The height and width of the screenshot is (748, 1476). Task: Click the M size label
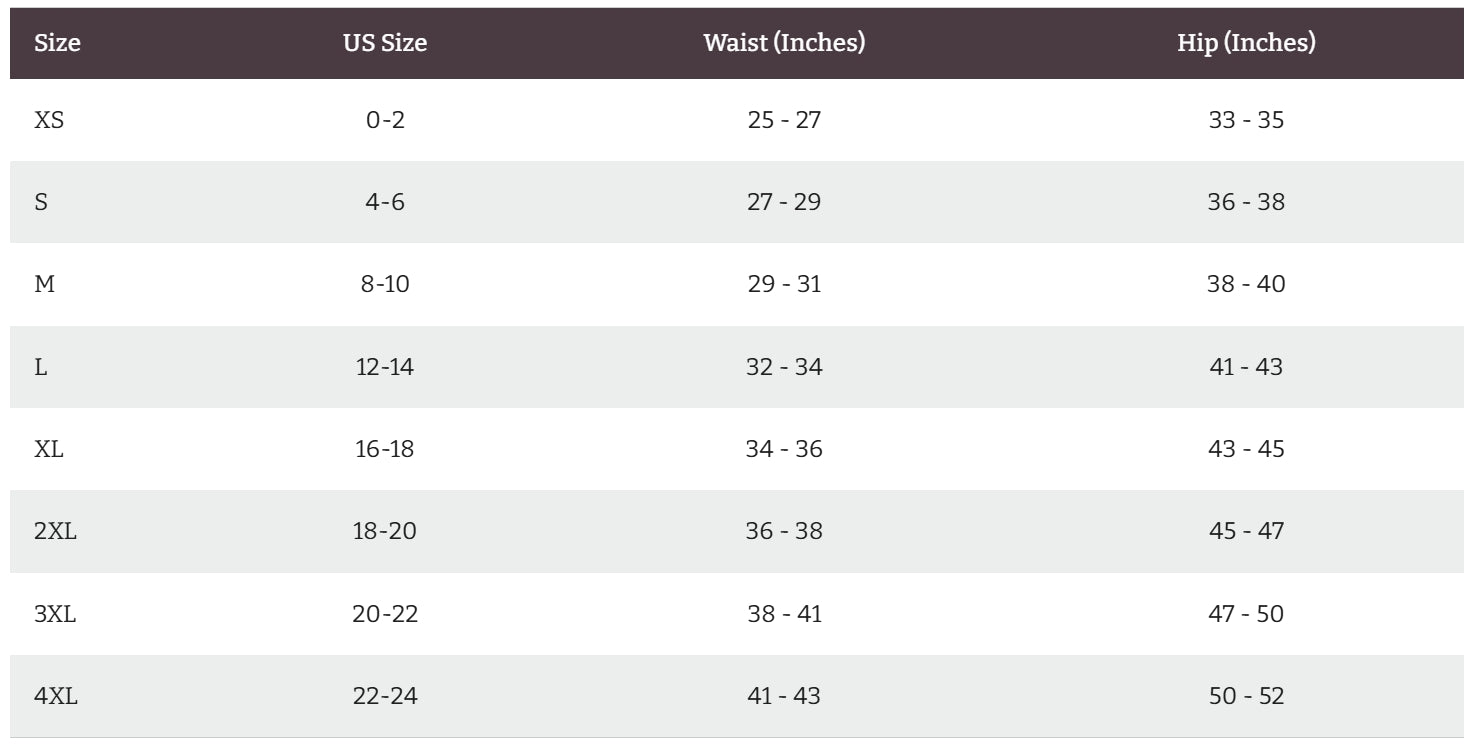(44, 284)
